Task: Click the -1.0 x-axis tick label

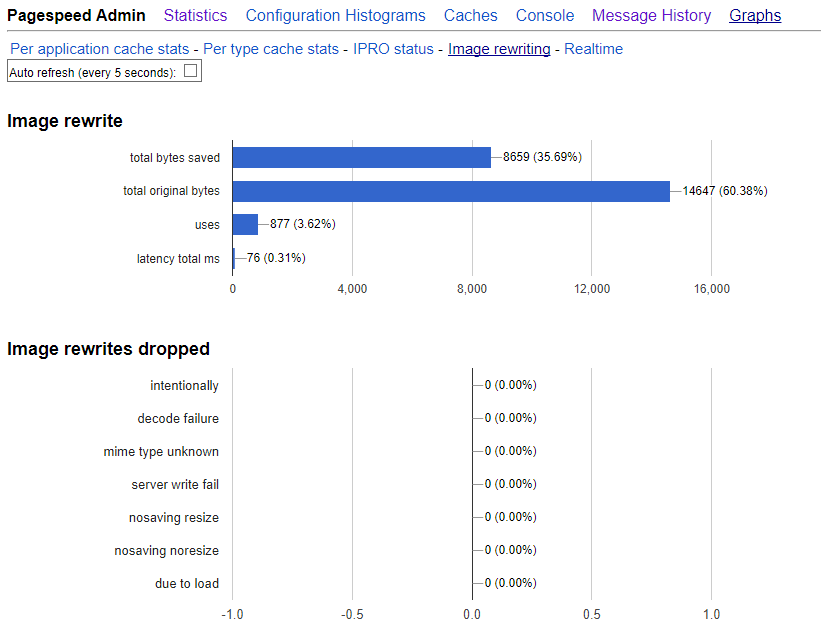Action: [232, 615]
